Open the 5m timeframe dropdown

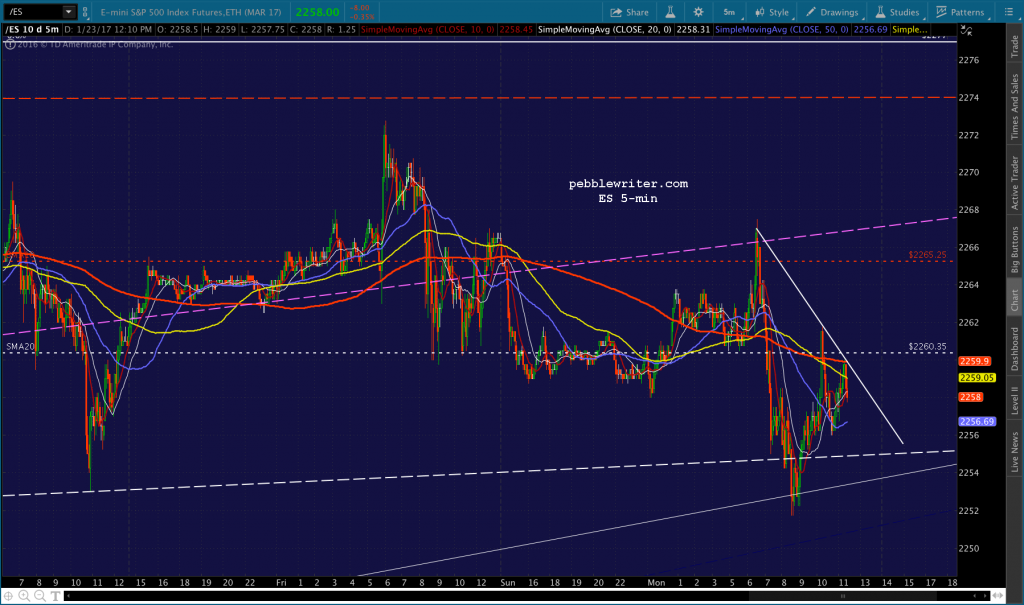[731, 12]
